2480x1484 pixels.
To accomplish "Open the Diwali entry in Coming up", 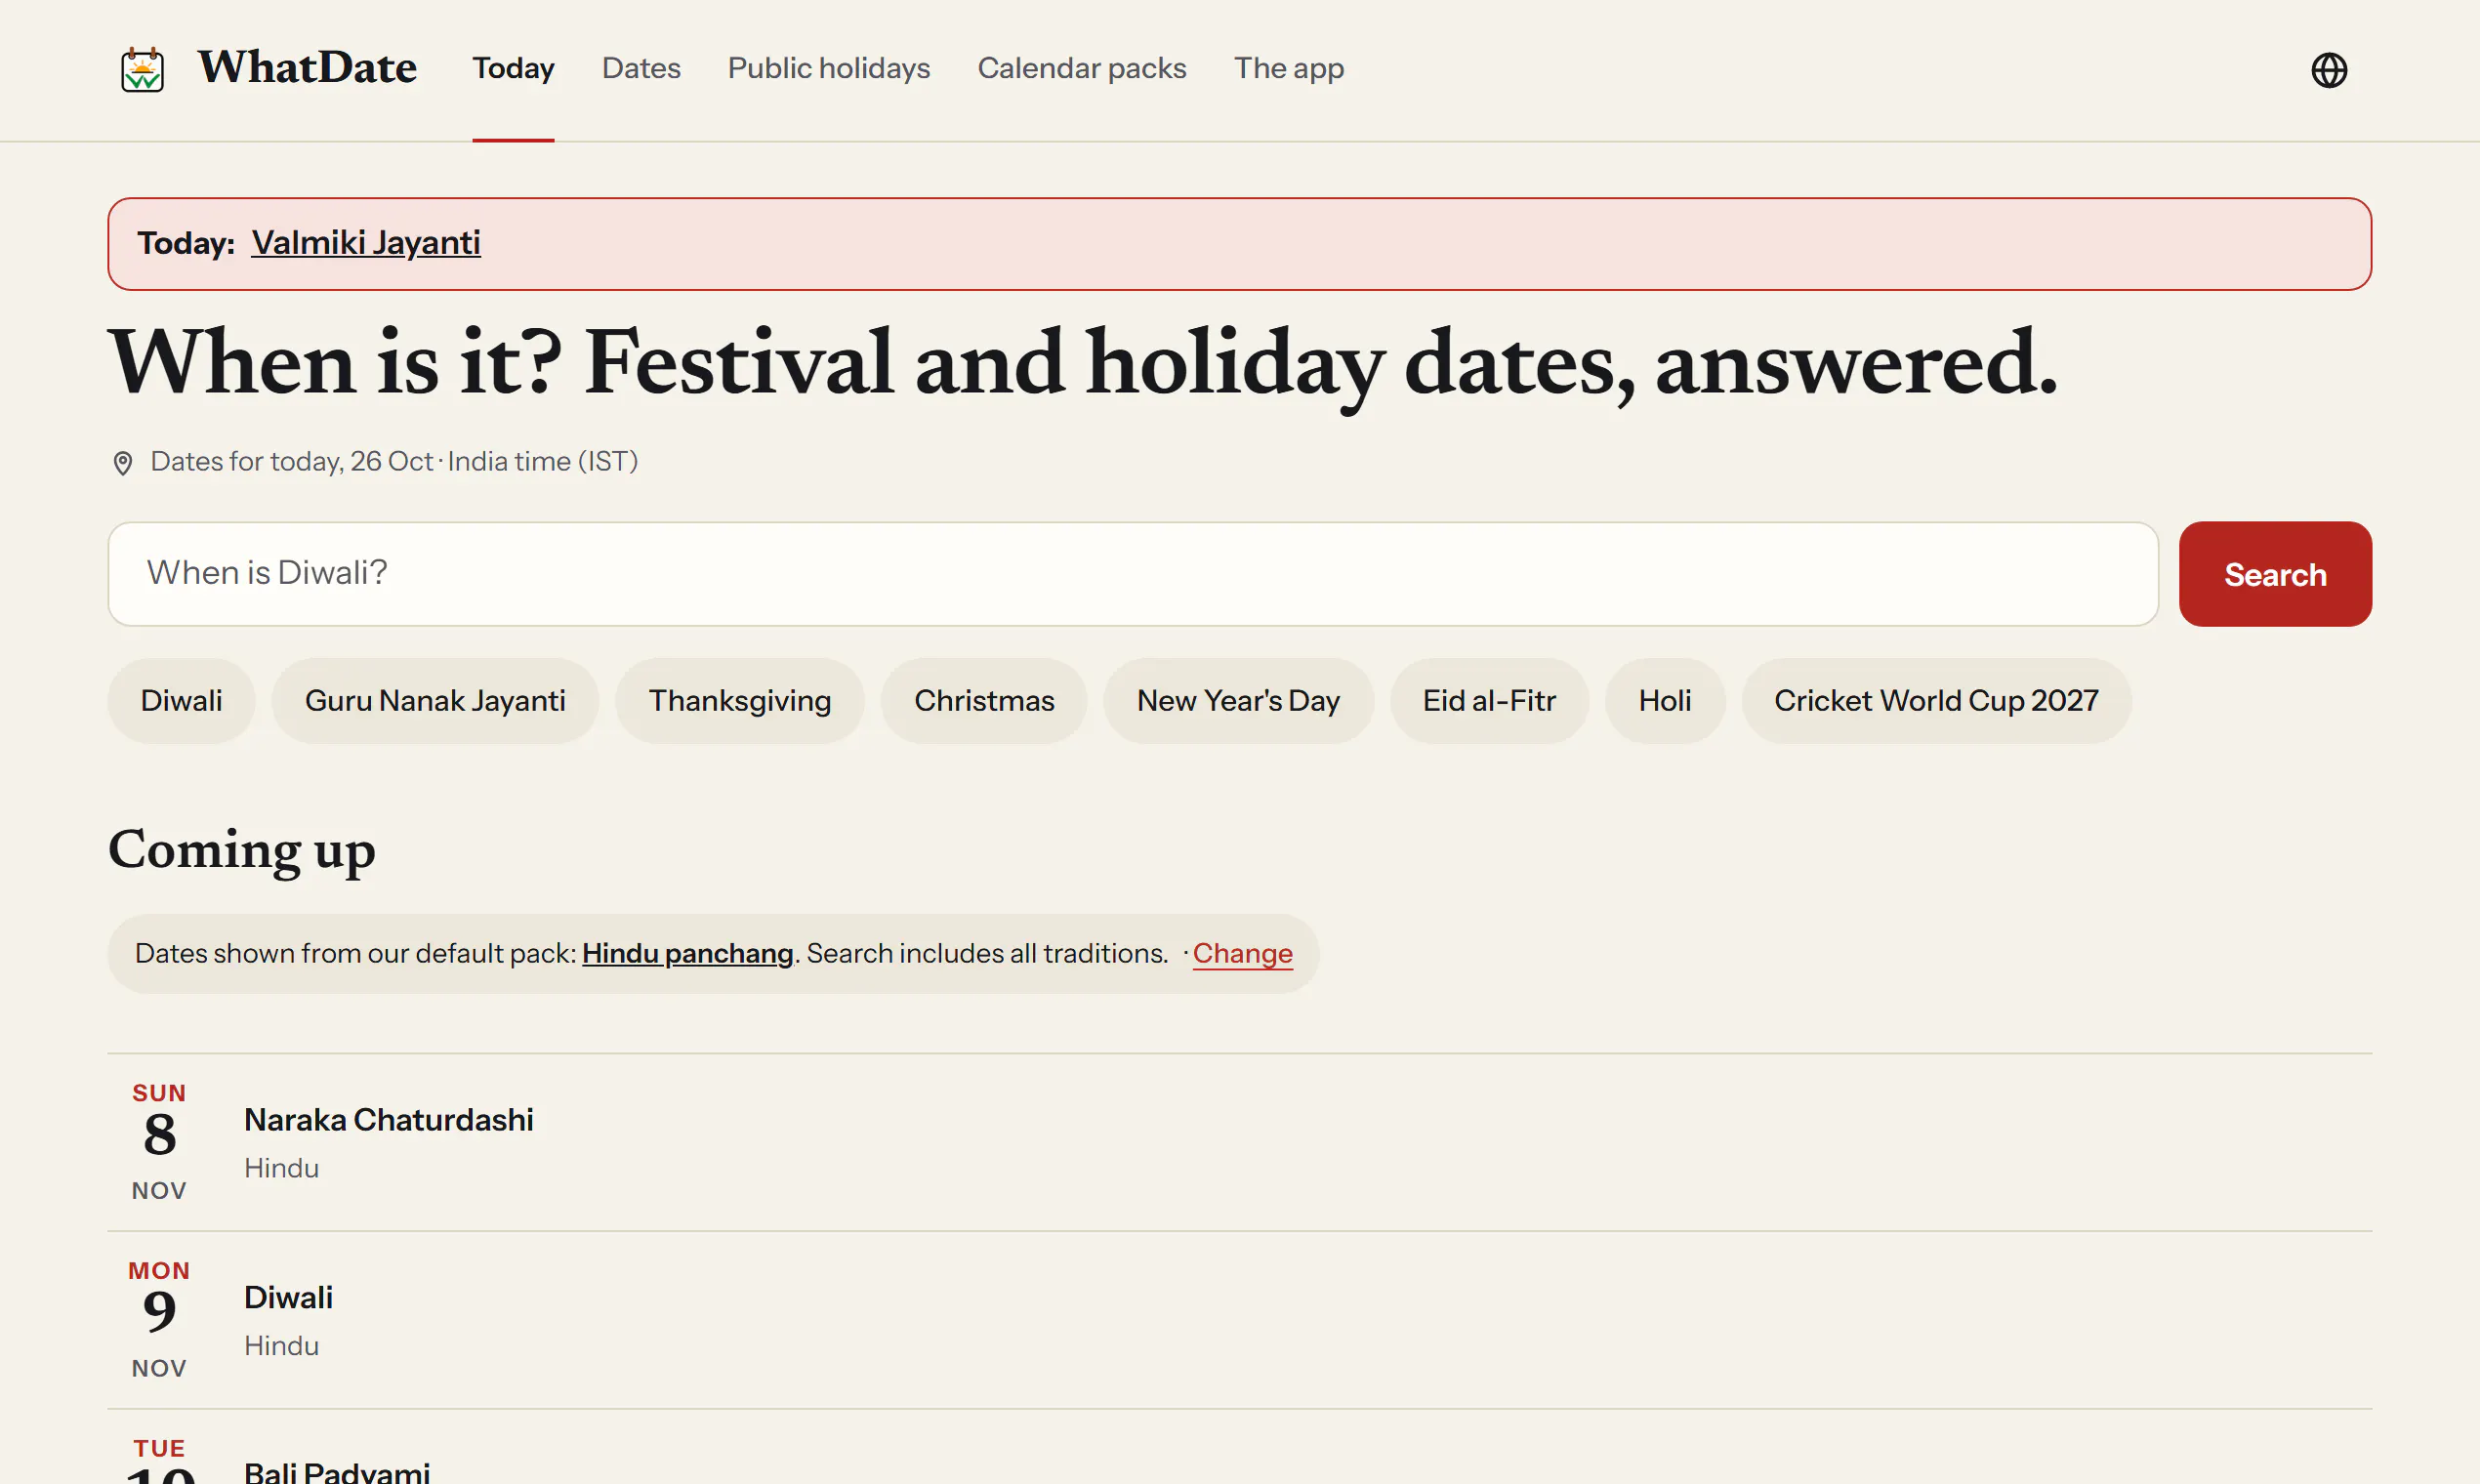I will point(1239,1320).
